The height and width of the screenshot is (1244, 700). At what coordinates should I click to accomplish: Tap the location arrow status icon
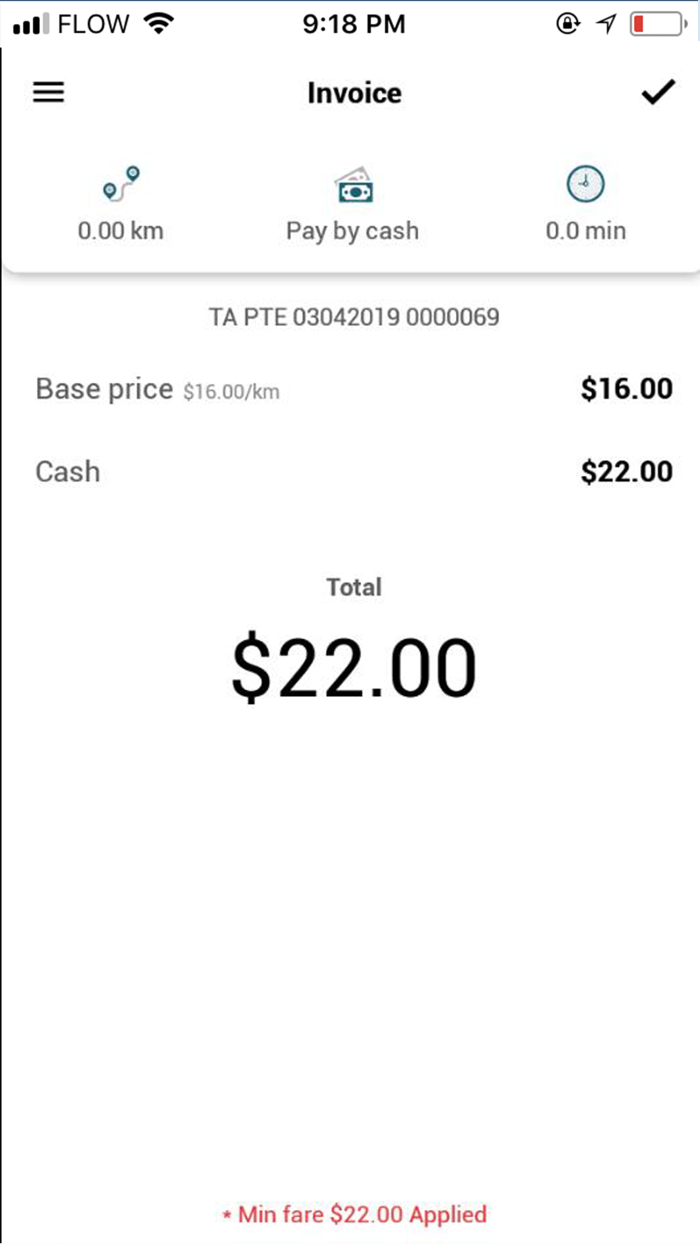tap(606, 22)
